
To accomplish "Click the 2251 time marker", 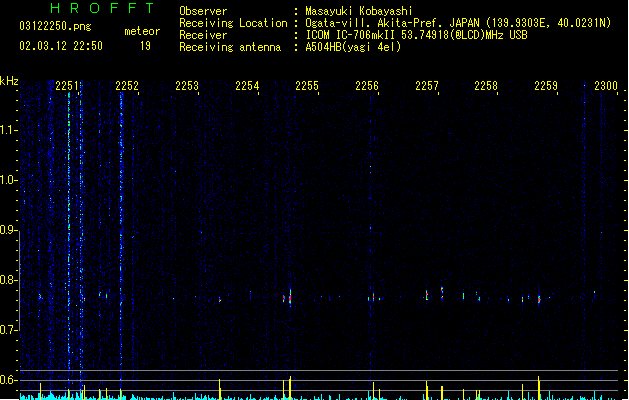I will [x=67, y=86].
